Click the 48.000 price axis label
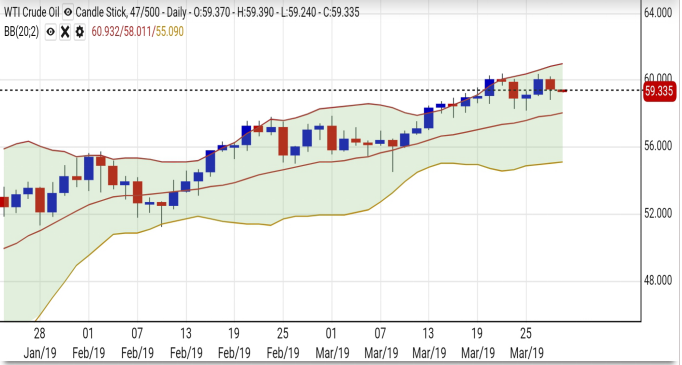The image size is (682, 365). pos(658,281)
